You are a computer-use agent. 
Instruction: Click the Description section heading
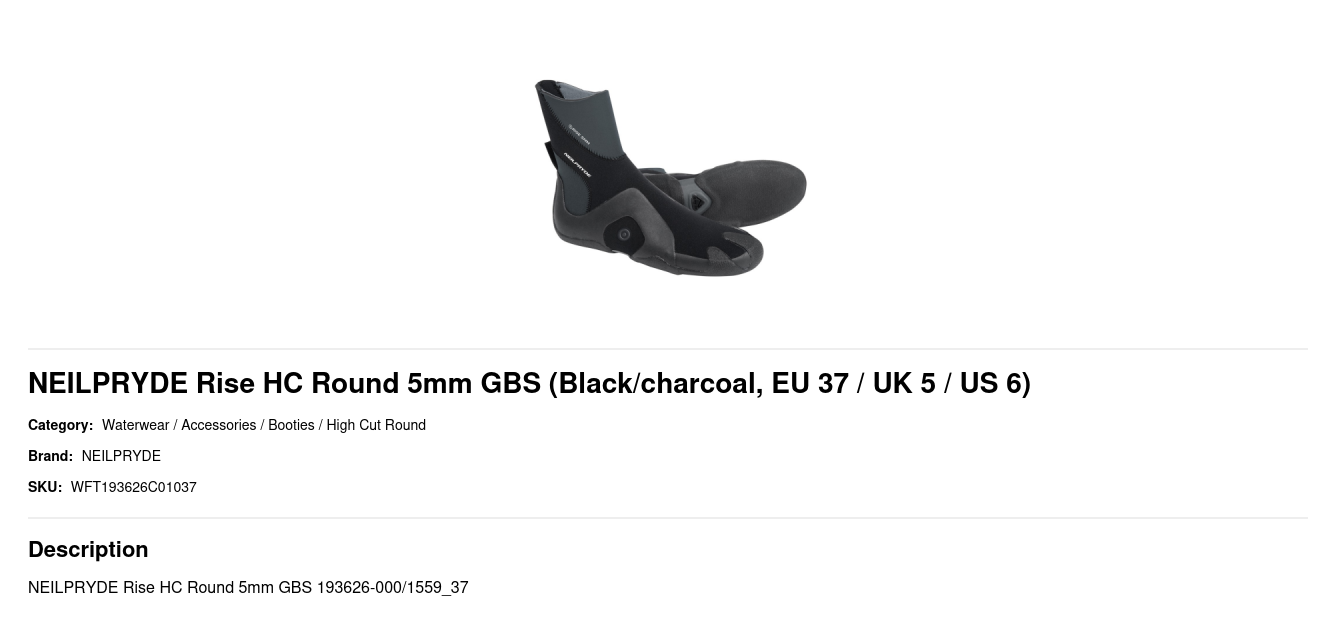(88, 549)
